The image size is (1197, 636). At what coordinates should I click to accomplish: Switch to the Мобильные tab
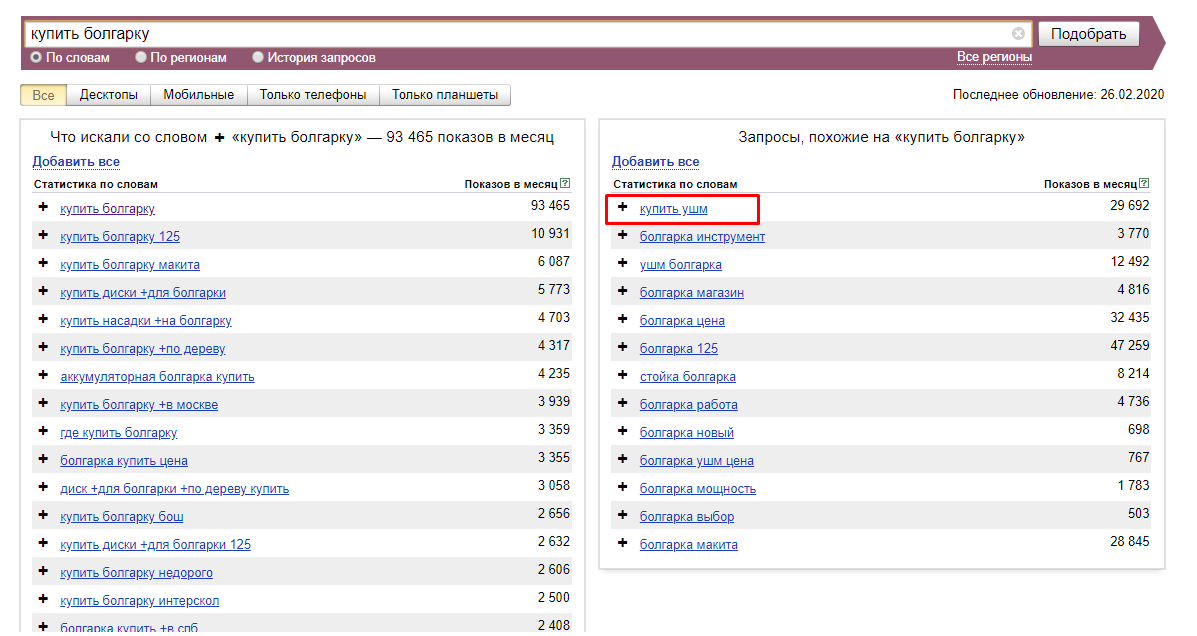pyautogui.click(x=198, y=95)
